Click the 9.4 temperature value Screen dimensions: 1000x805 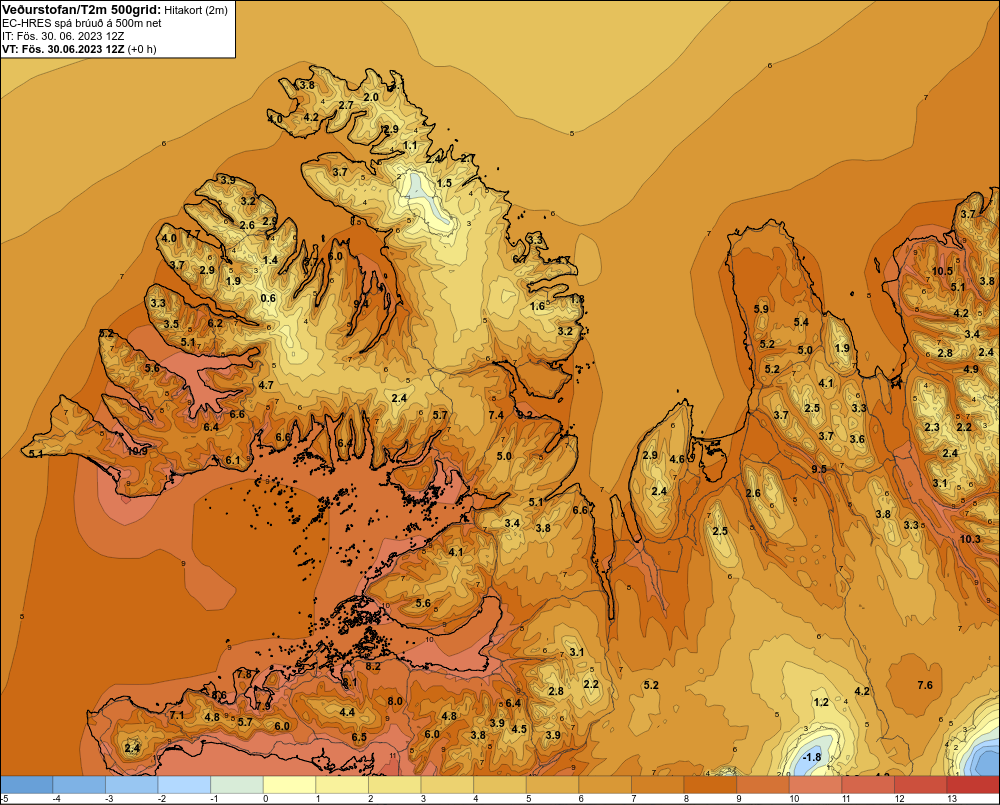[361, 304]
